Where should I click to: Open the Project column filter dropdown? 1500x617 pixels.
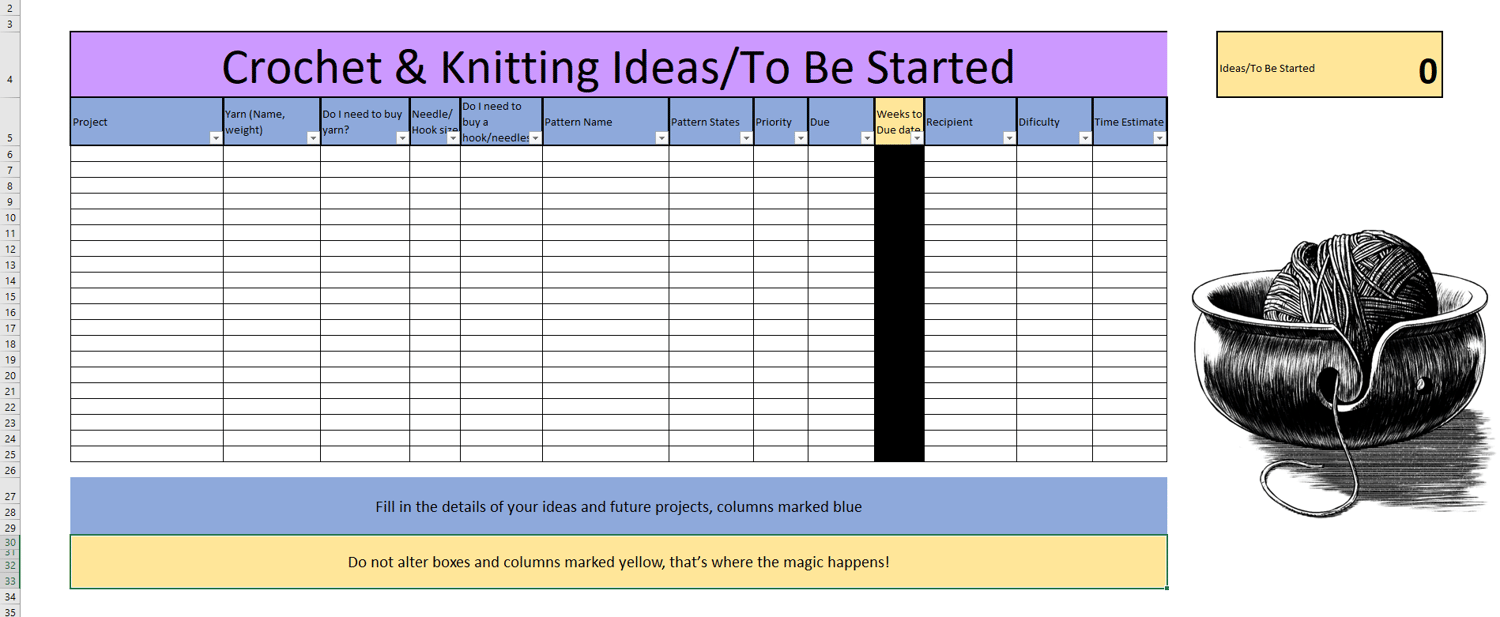coord(216,138)
